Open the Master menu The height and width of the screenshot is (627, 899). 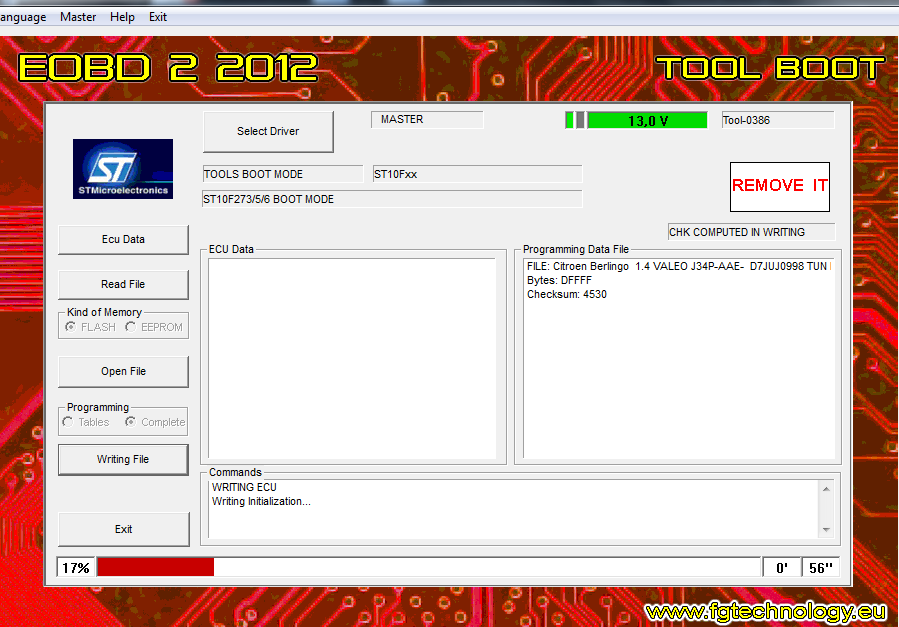[78, 17]
